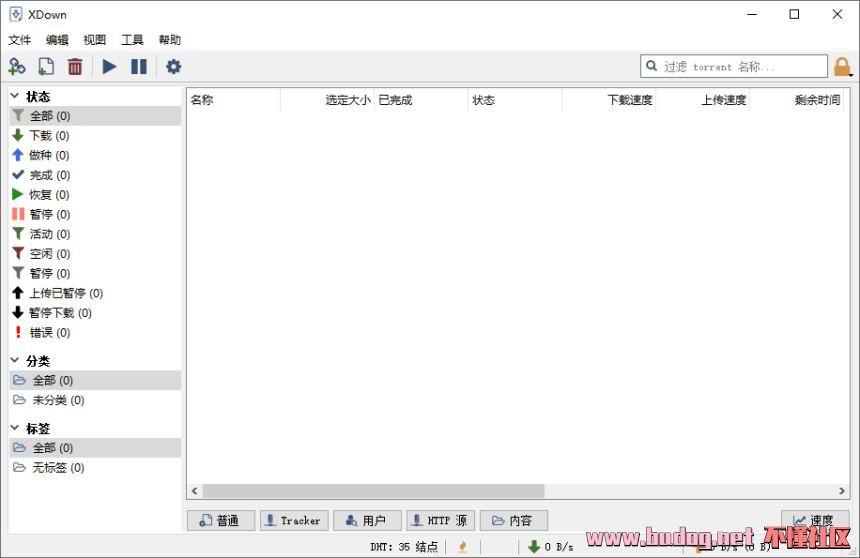Click the horizontal scrollbar thumb
This screenshot has height=558, width=860.
click(x=374, y=491)
